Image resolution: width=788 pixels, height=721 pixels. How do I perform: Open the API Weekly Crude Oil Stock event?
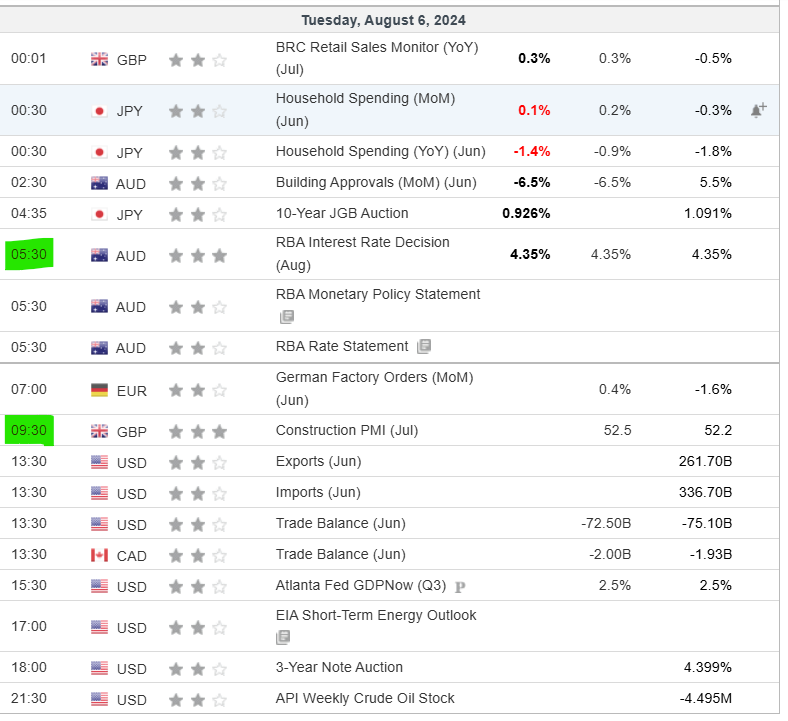coord(365,698)
